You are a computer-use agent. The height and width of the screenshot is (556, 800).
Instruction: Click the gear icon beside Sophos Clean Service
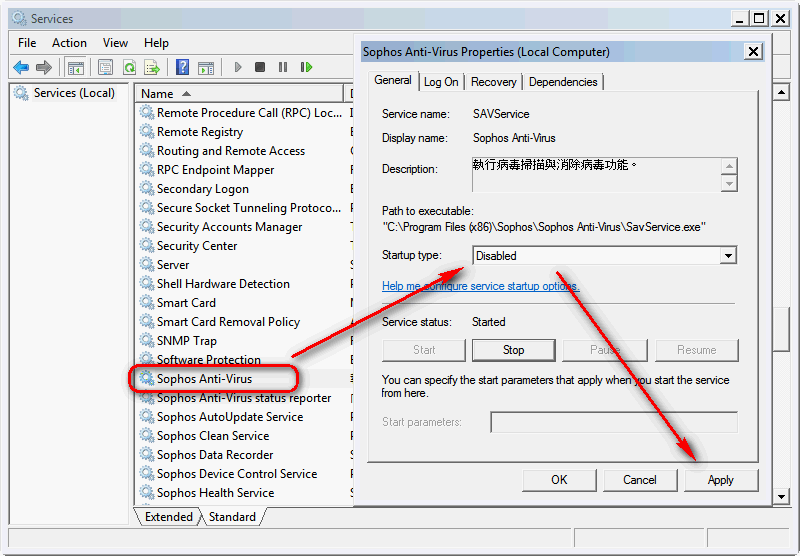coord(147,435)
